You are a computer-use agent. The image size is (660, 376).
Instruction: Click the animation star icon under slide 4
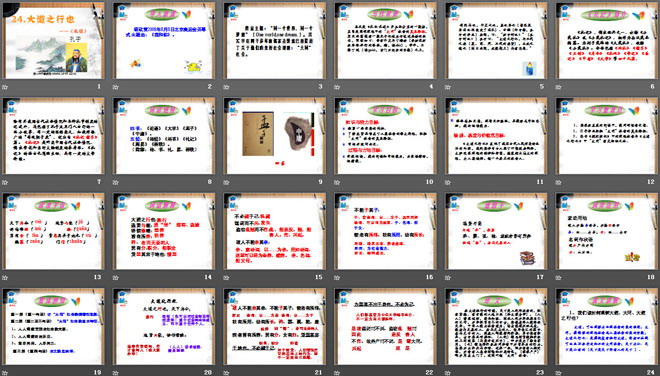coord(337,87)
